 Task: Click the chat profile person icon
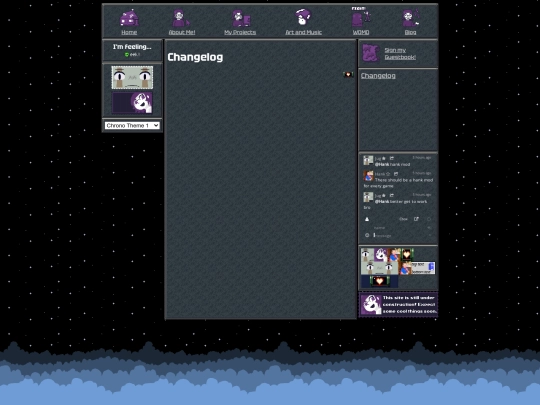click(367, 219)
